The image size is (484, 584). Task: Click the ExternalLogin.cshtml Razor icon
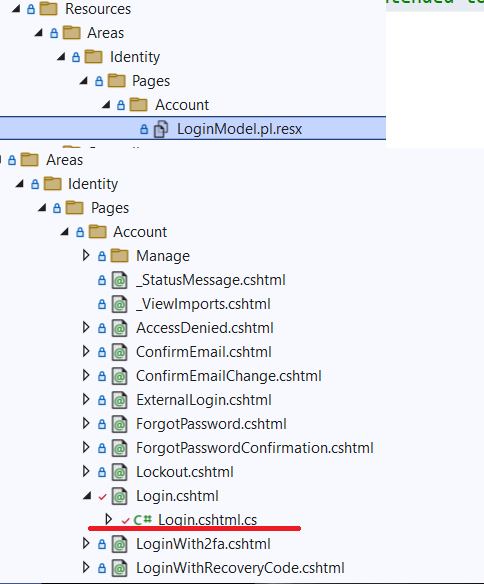tap(120, 400)
